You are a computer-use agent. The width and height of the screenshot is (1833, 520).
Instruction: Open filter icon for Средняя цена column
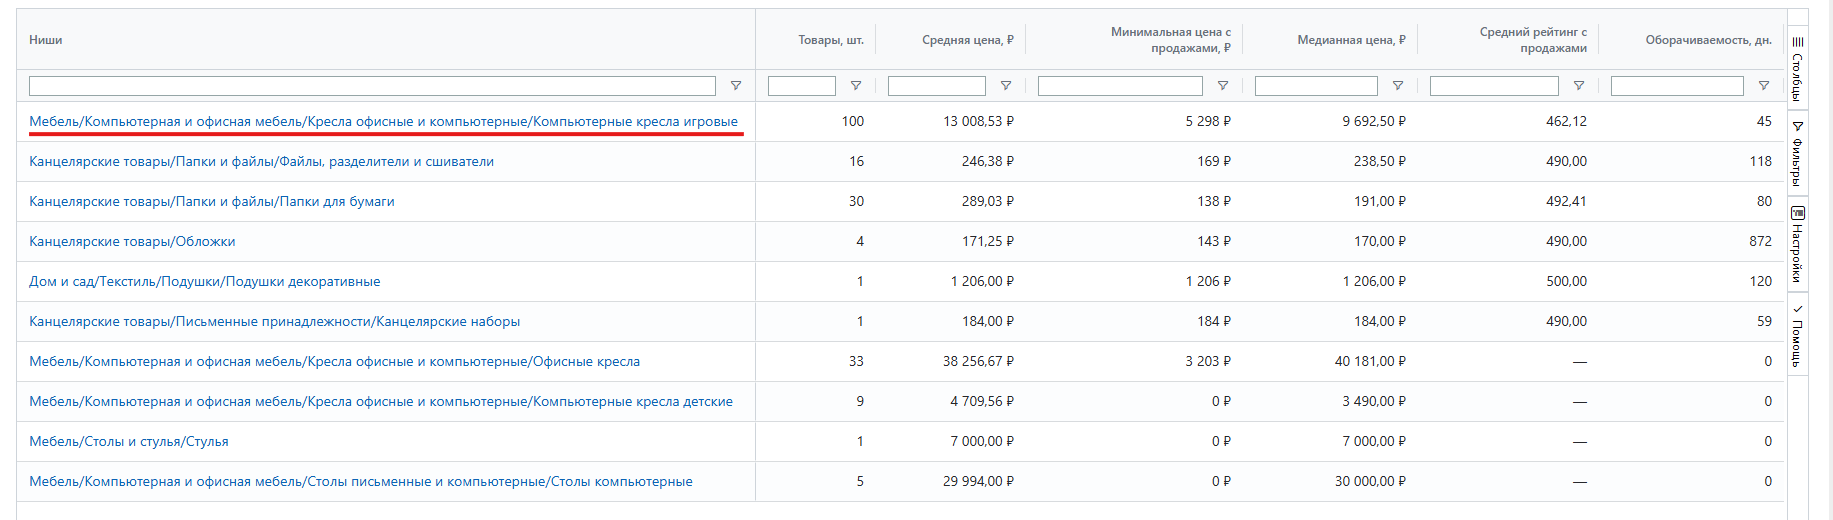click(1006, 86)
